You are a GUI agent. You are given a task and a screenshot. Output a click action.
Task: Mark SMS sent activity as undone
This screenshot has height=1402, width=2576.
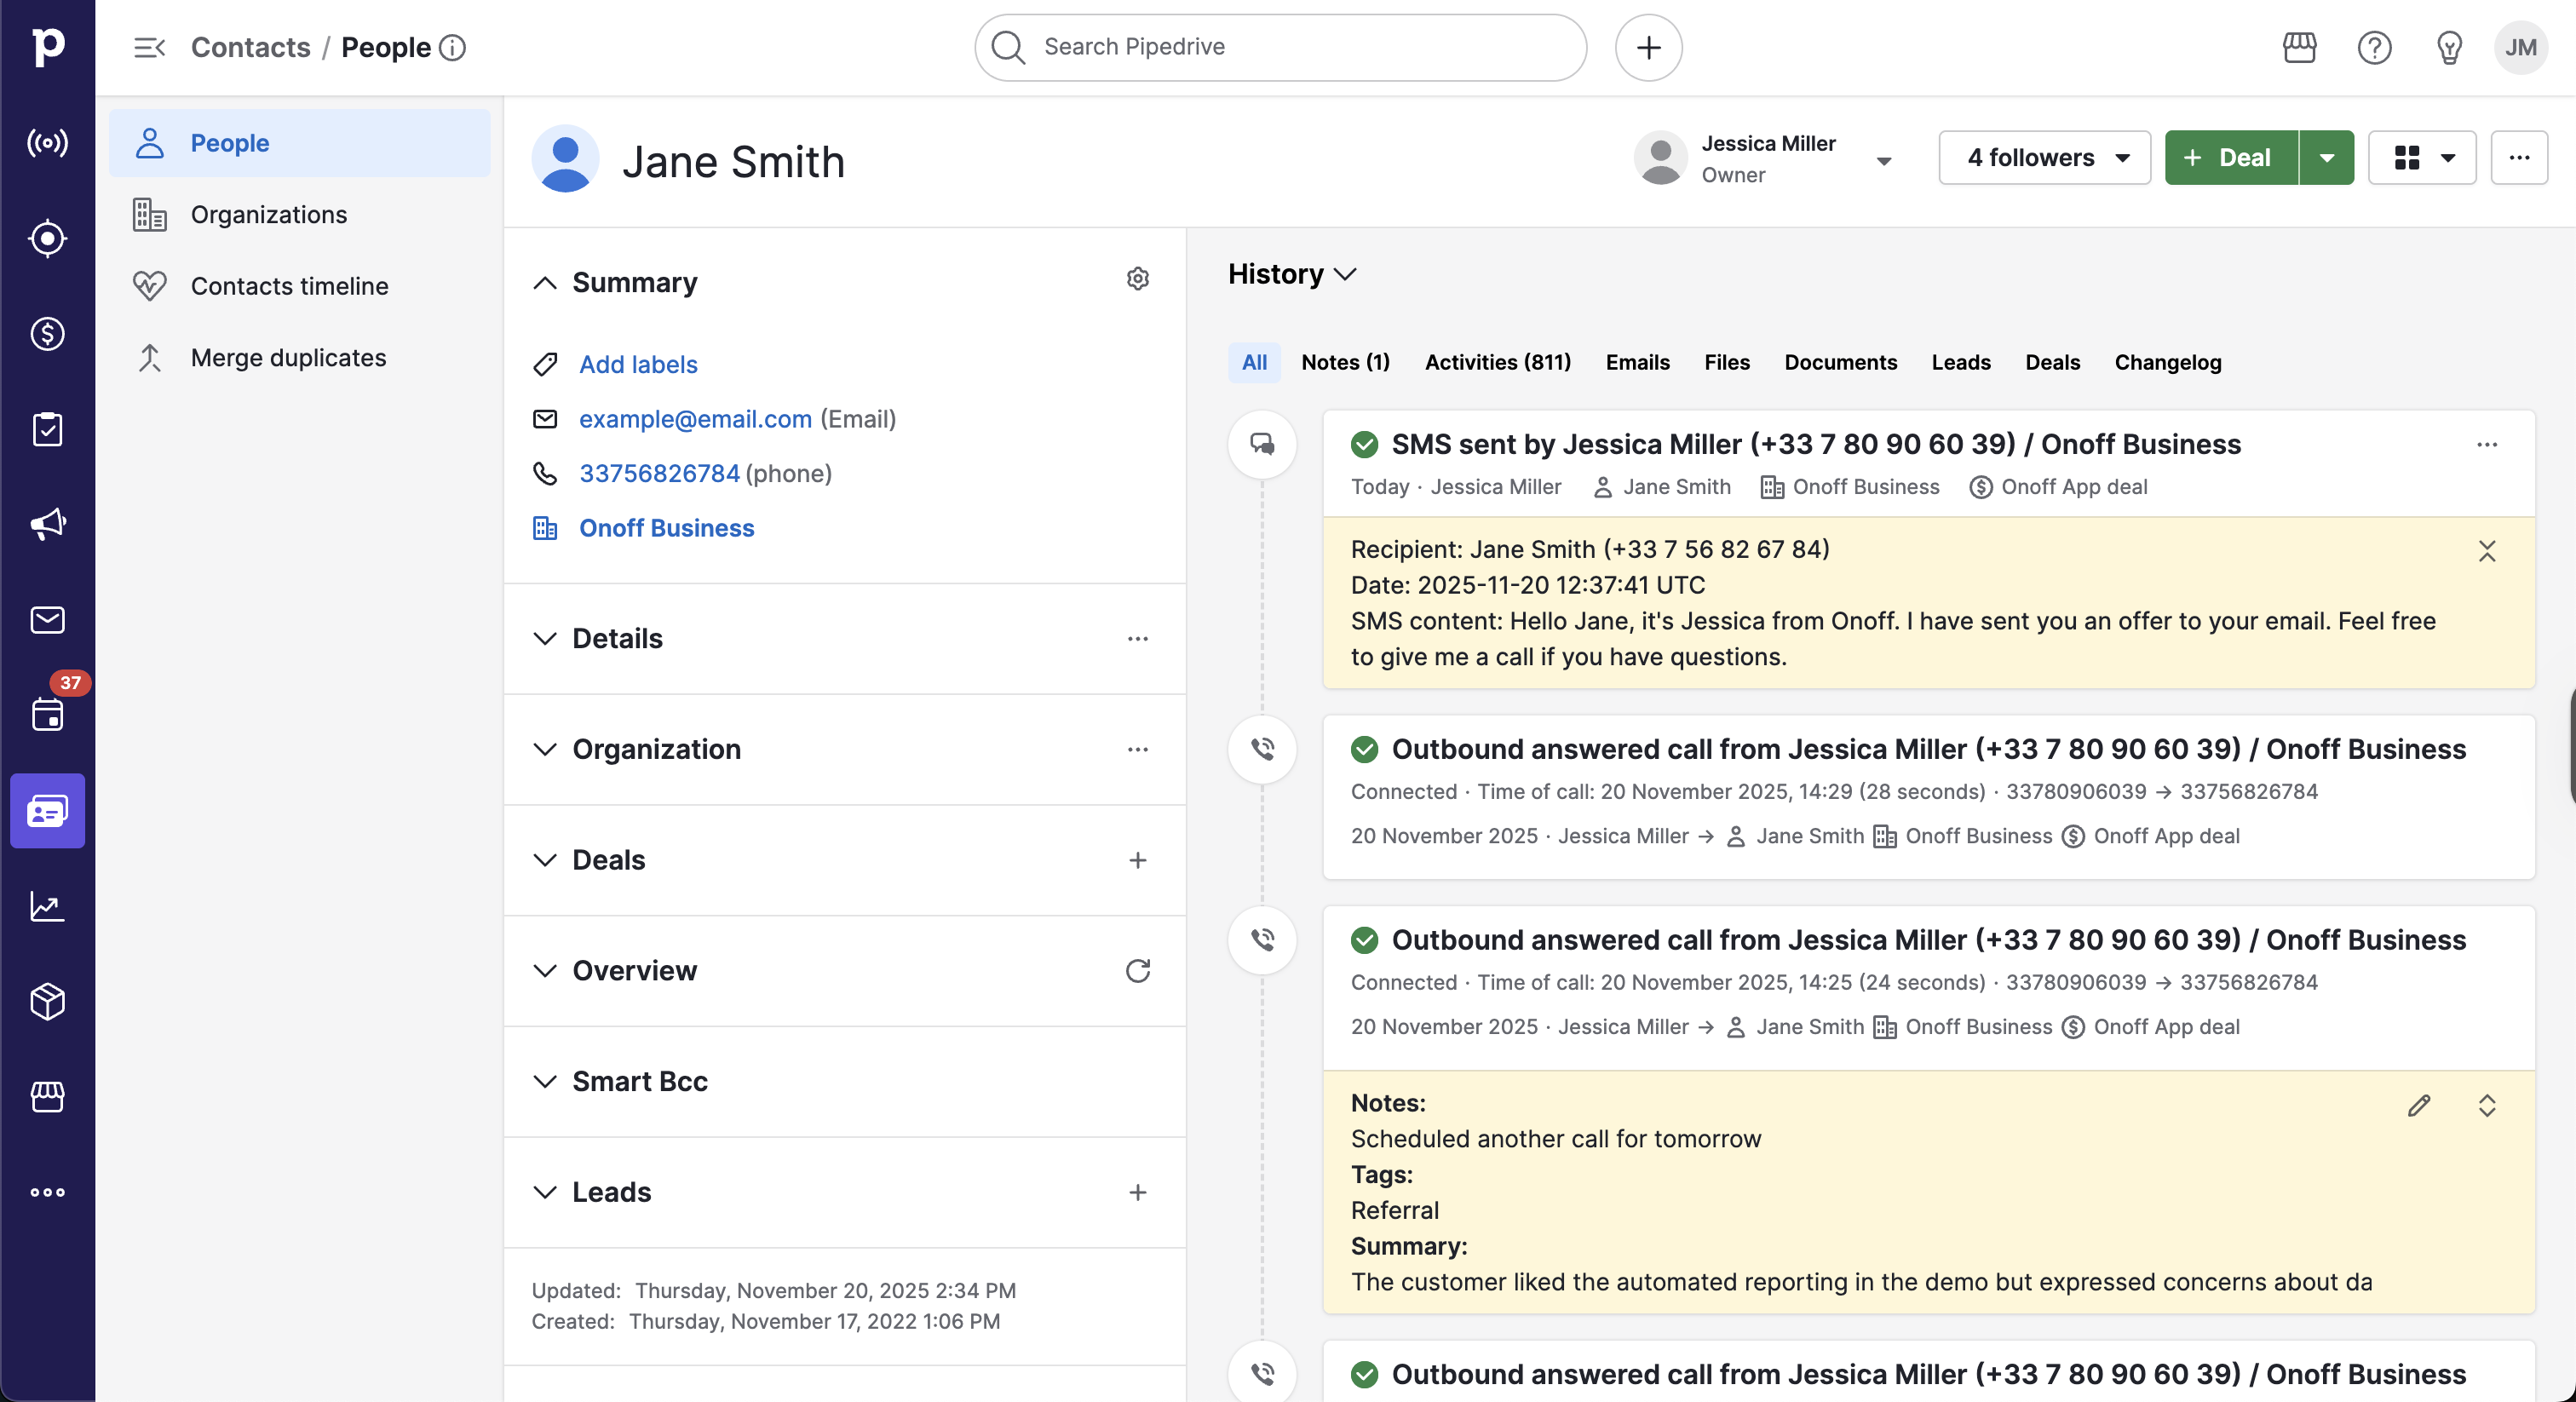pos(1364,445)
